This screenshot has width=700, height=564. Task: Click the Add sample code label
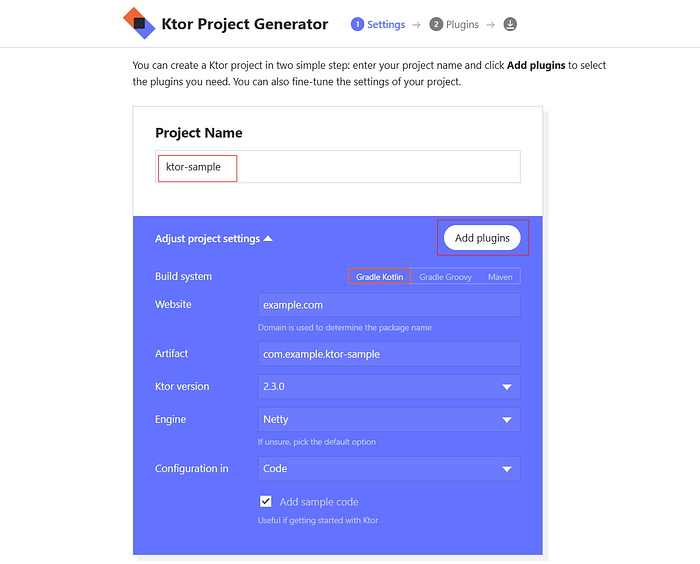[x=319, y=502]
